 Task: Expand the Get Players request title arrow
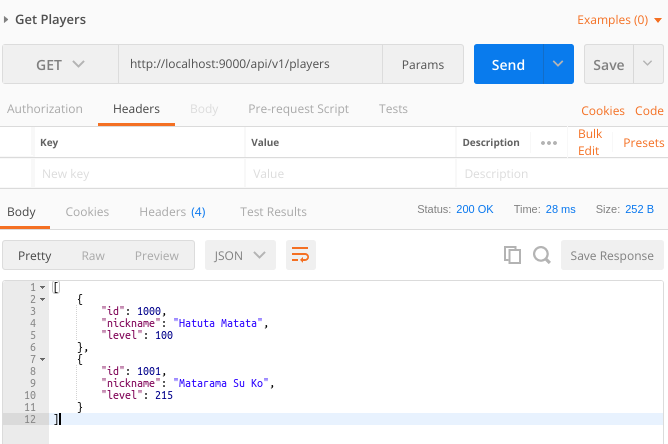pos(7,20)
